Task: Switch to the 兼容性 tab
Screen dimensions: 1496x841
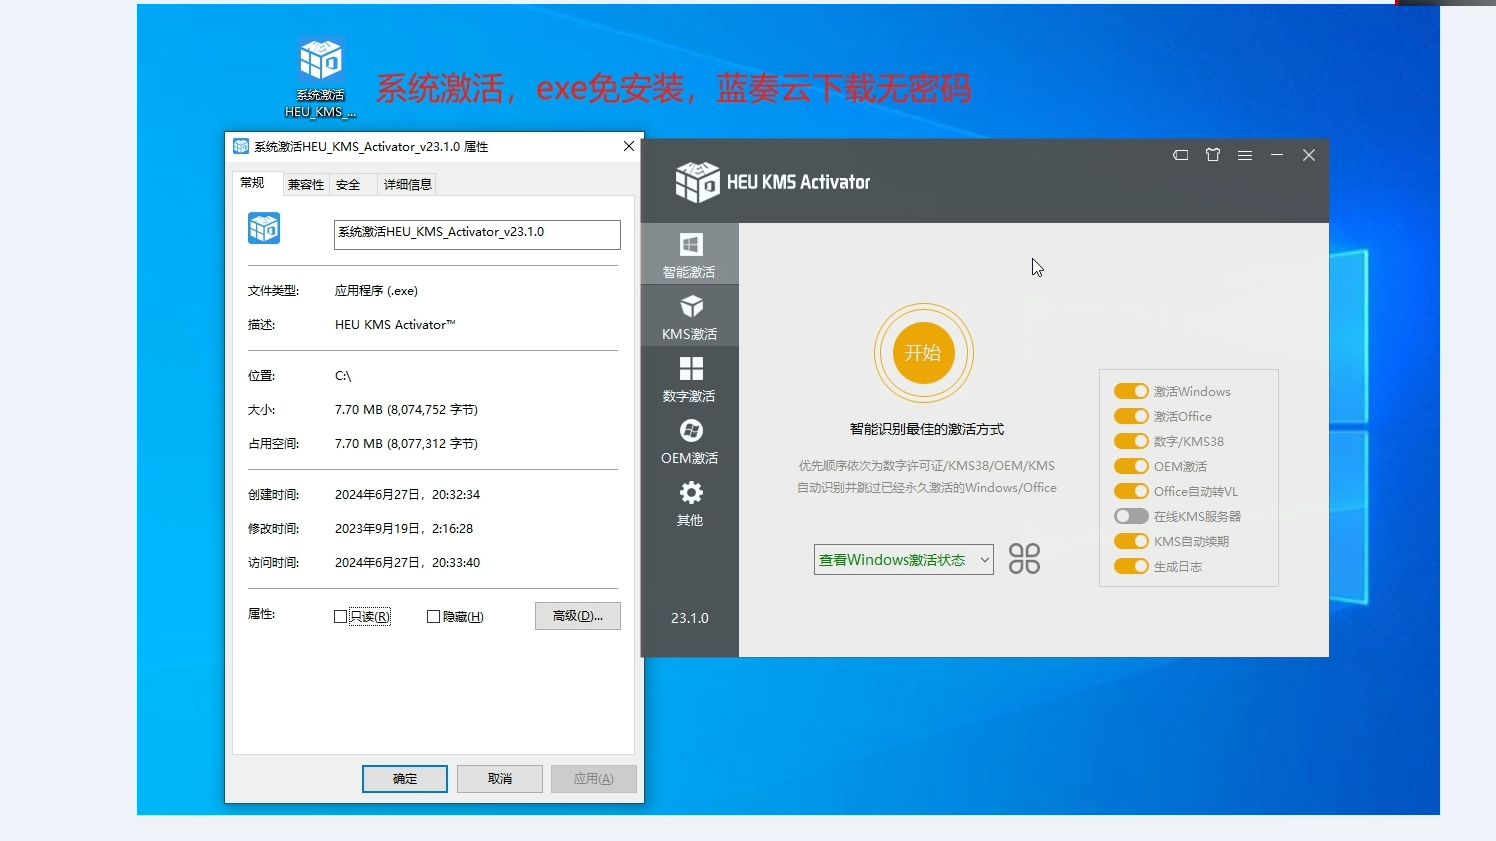Action: pyautogui.click(x=306, y=185)
